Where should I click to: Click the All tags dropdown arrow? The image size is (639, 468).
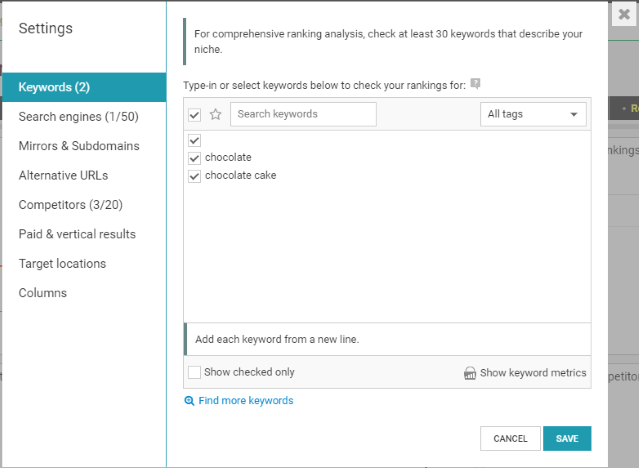[574, 115]
